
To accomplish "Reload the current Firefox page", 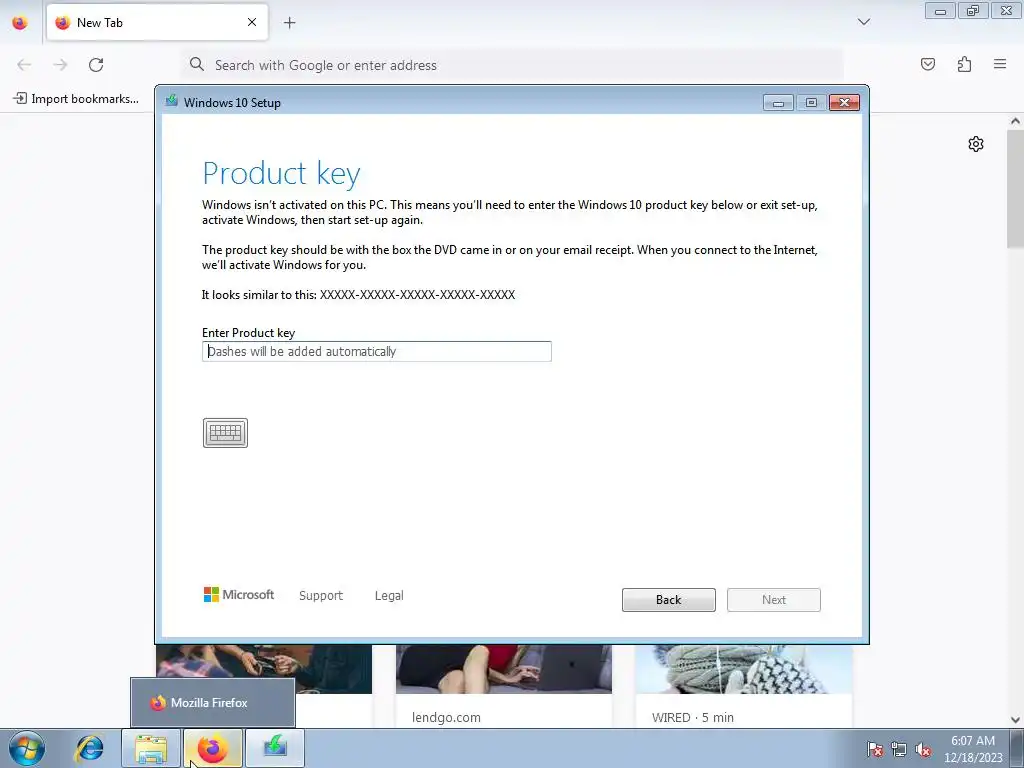I will point(96,65).
